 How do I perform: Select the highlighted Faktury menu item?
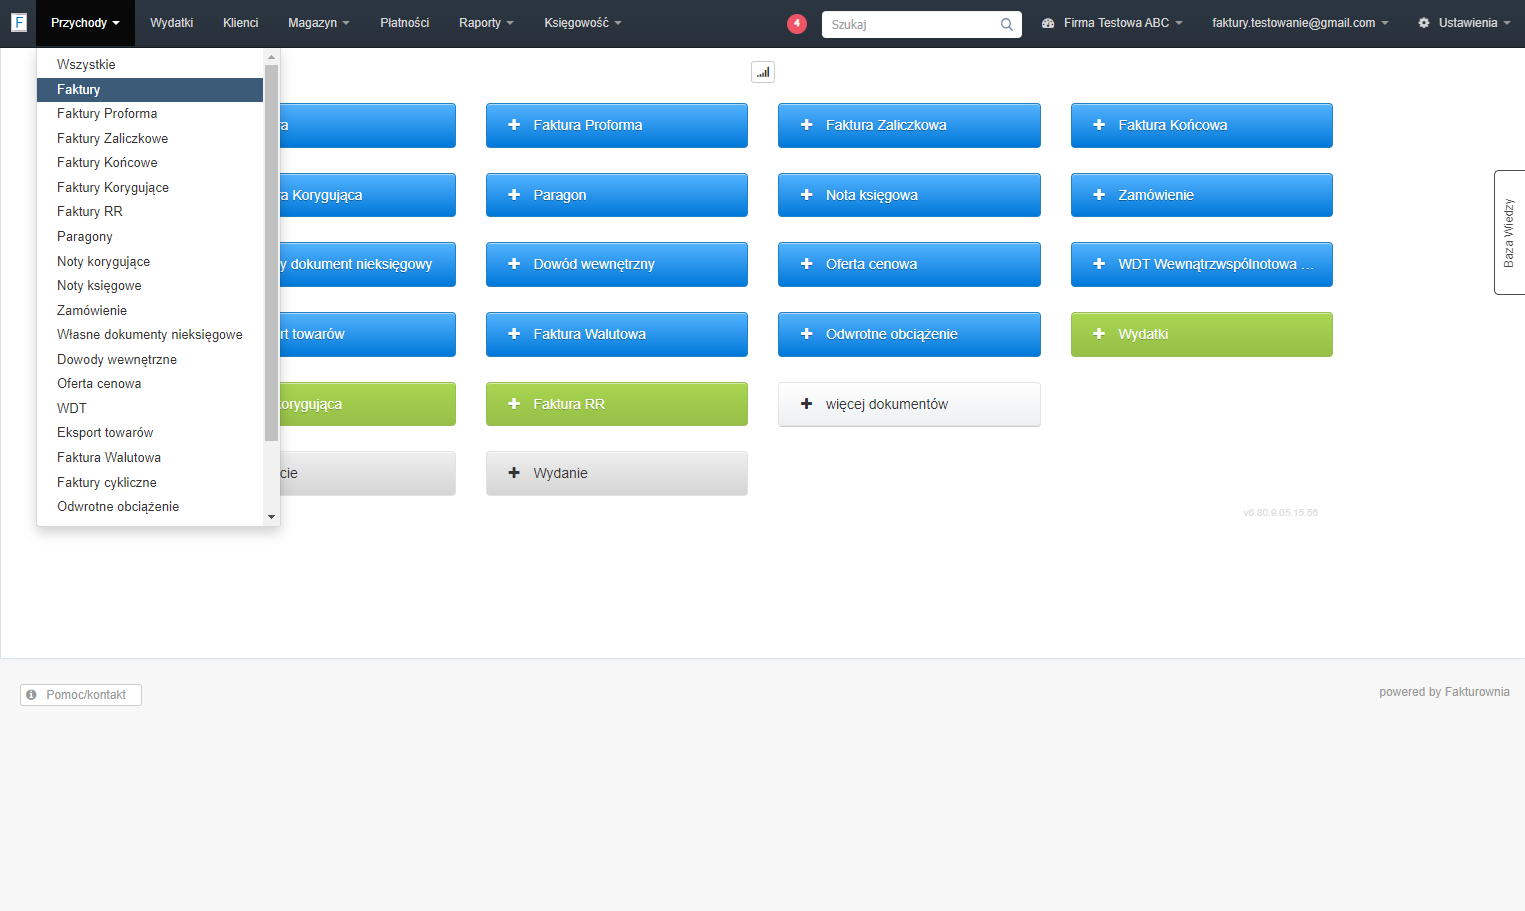click(x=150, y=89)
